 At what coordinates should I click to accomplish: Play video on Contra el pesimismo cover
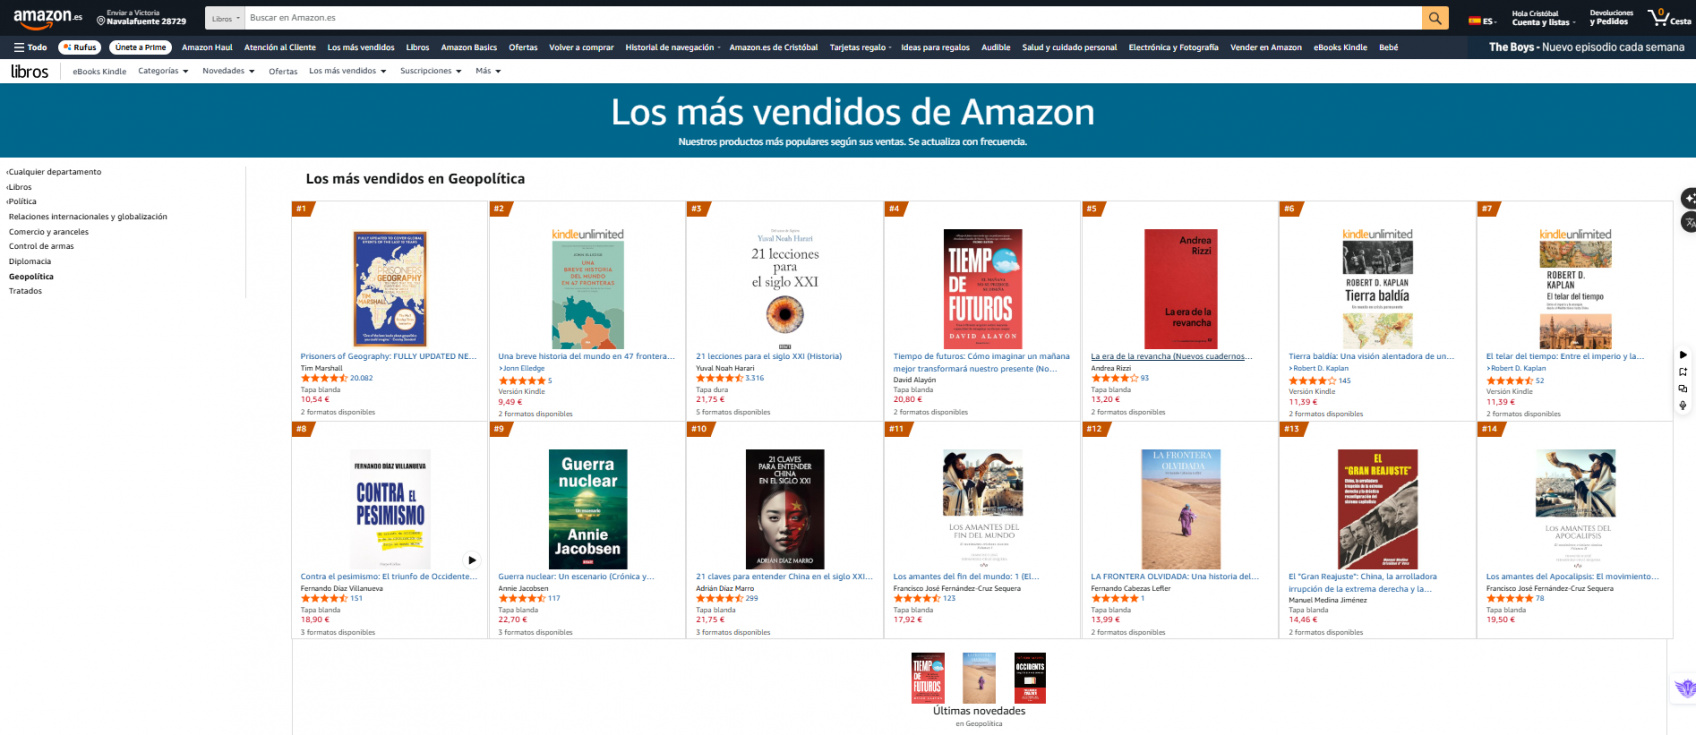click(472, 560)
